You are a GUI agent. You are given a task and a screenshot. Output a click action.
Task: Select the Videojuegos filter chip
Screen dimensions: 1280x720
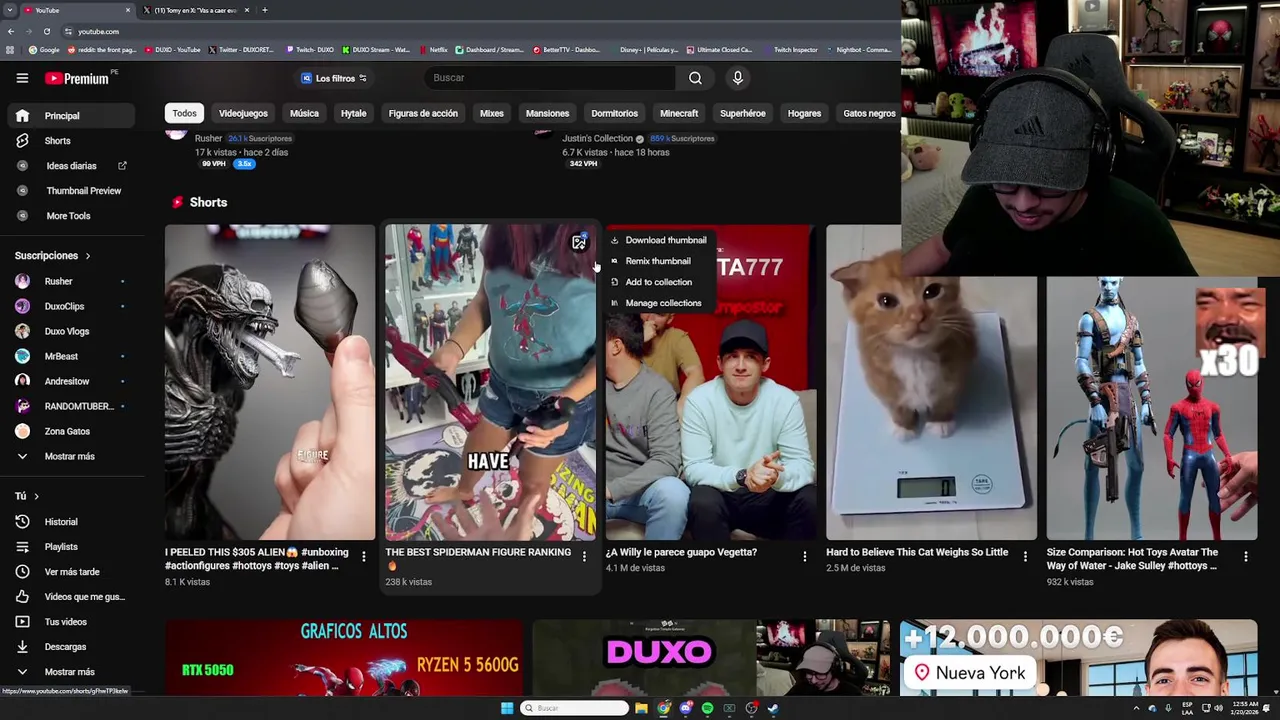[243, 113]
